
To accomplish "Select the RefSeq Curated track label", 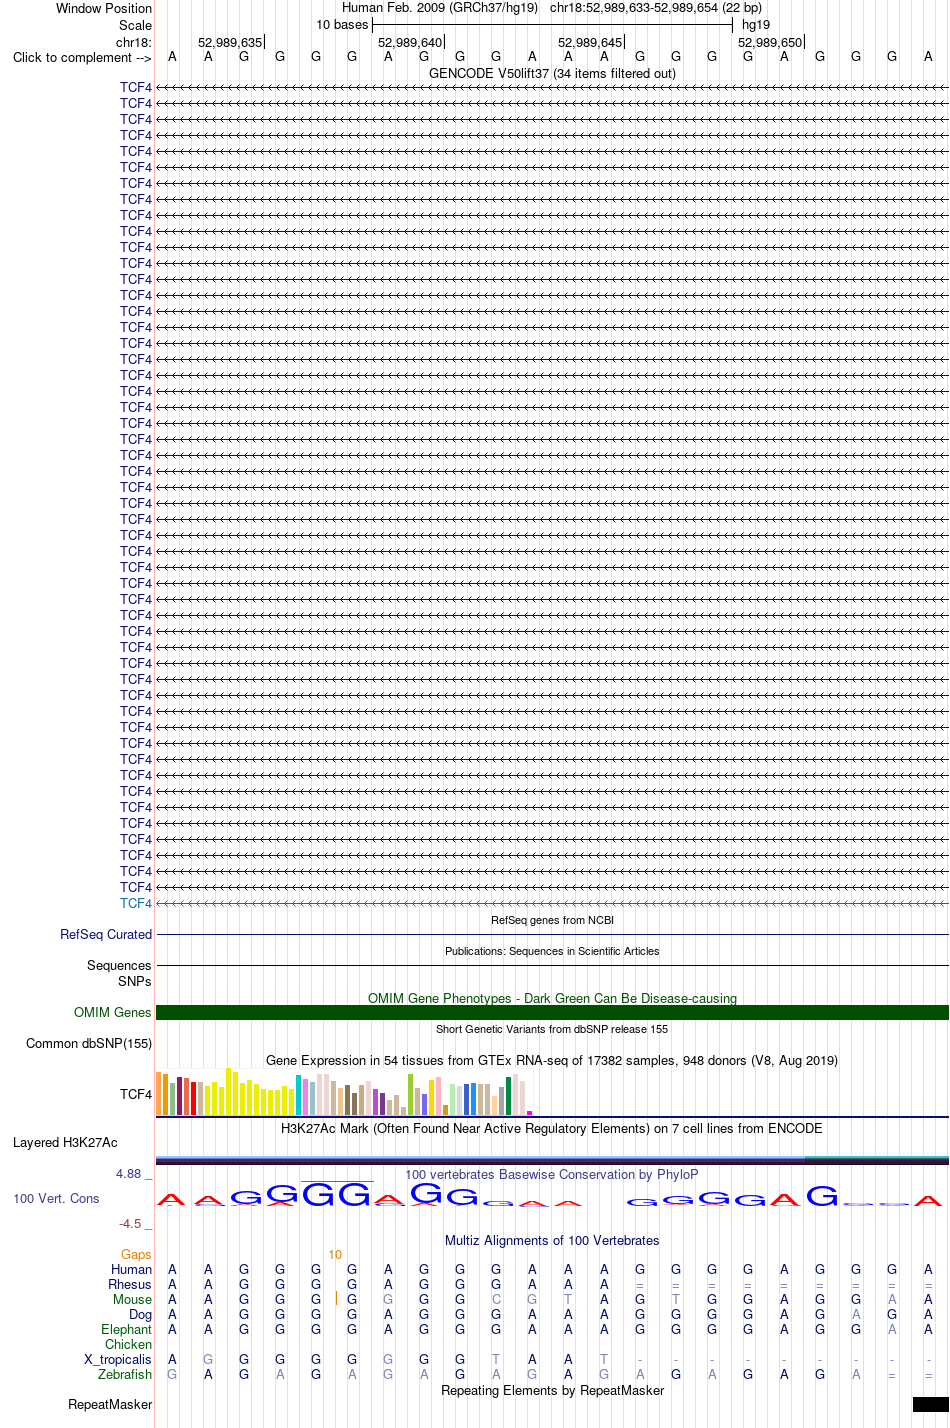I will pyautogui.click(x=106, y=935).
